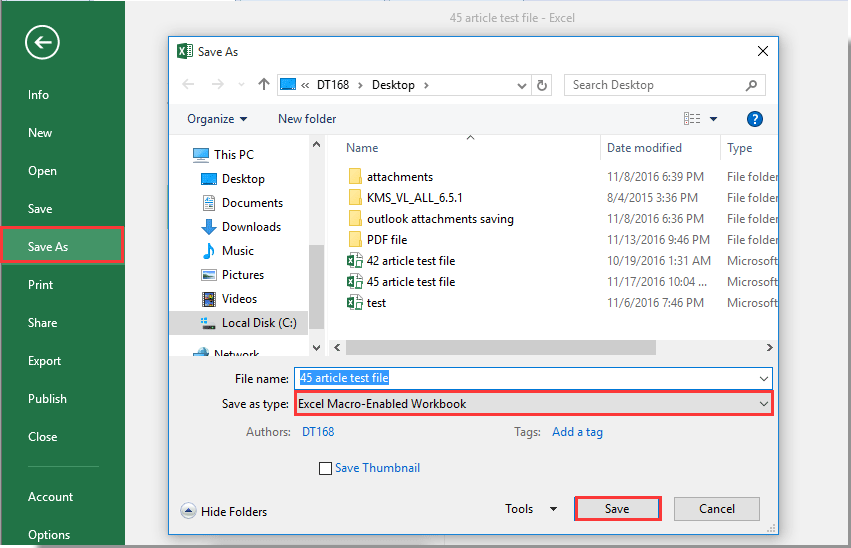Viewport: 851px width, 548px height.
Task: Click the back arrow in Excel backstage
Action: pyautogui.click(x=43, y=42)
